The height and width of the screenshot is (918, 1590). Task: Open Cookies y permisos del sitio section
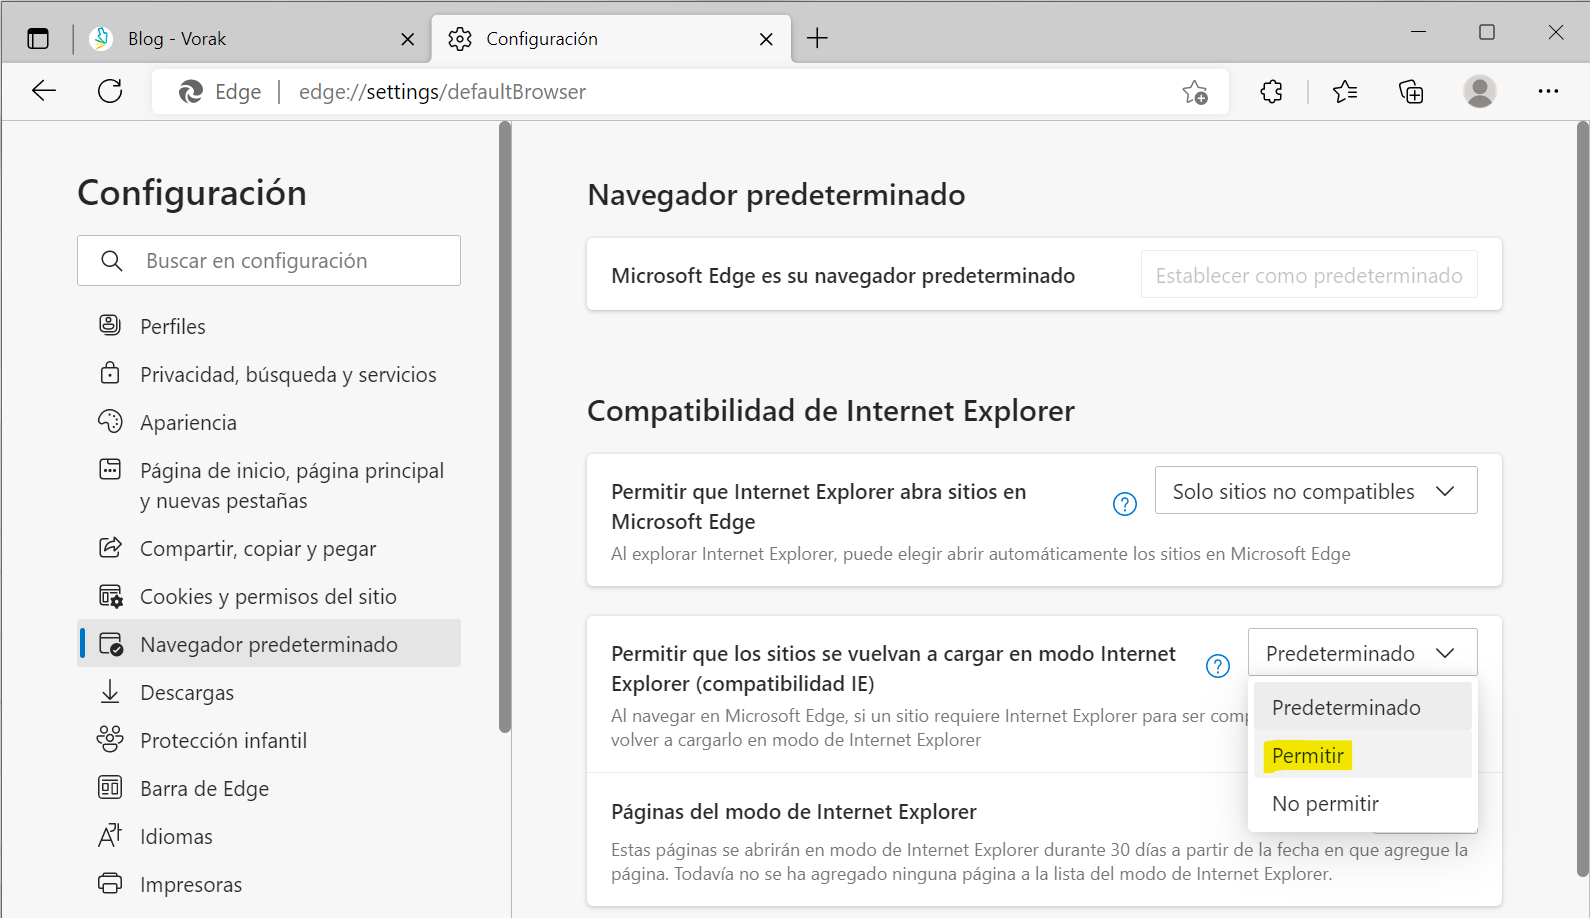[269, 596]
